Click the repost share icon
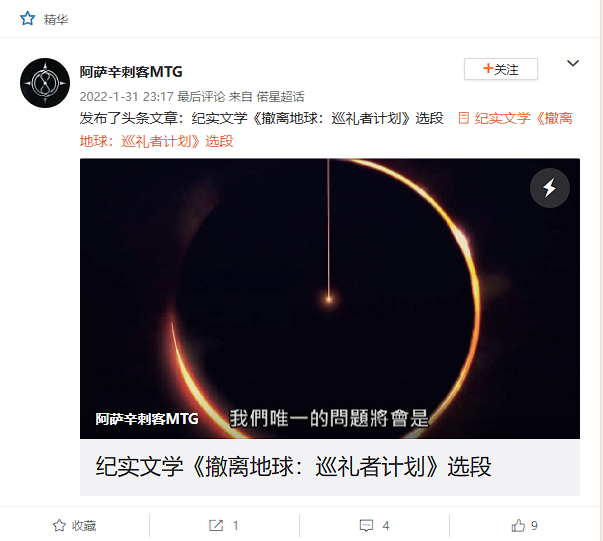This screenshot has width=603, height=541. click(216, 525)
